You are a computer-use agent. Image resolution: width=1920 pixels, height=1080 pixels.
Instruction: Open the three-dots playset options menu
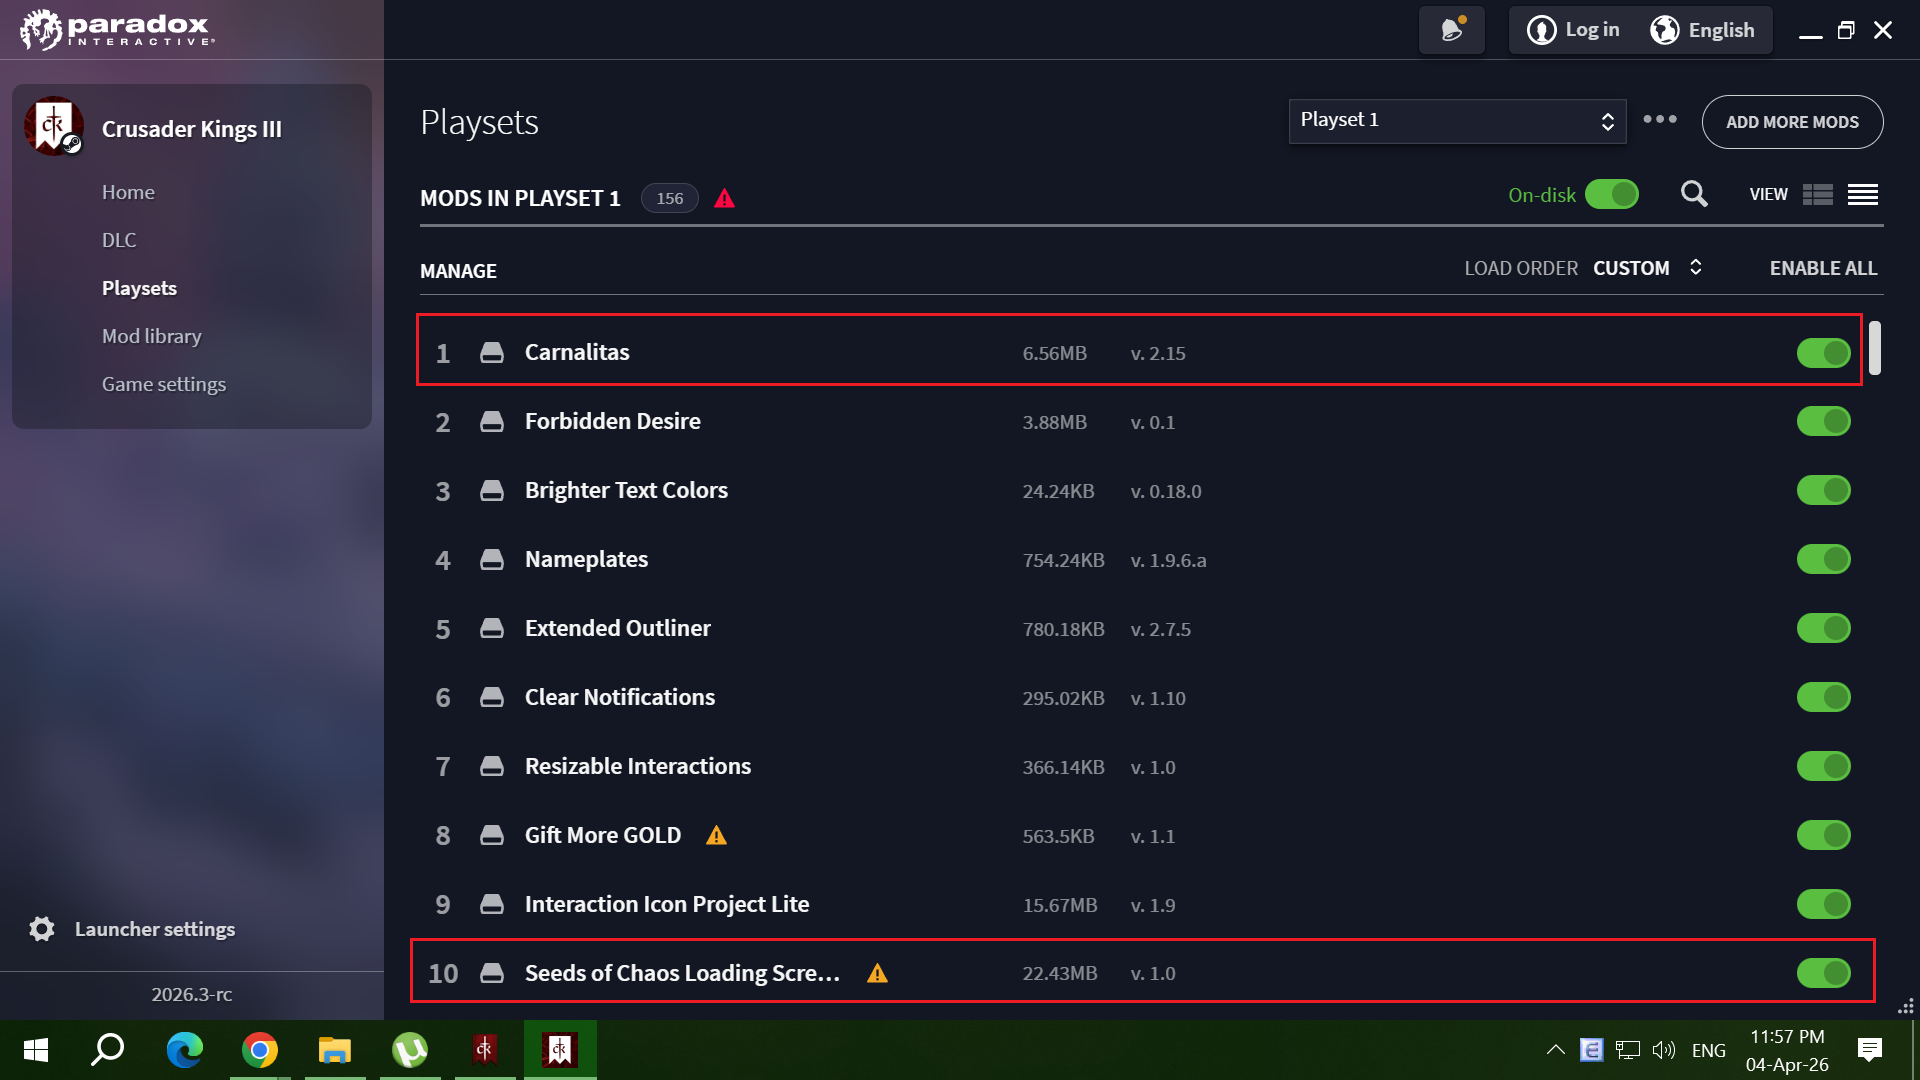(1660, 119)
